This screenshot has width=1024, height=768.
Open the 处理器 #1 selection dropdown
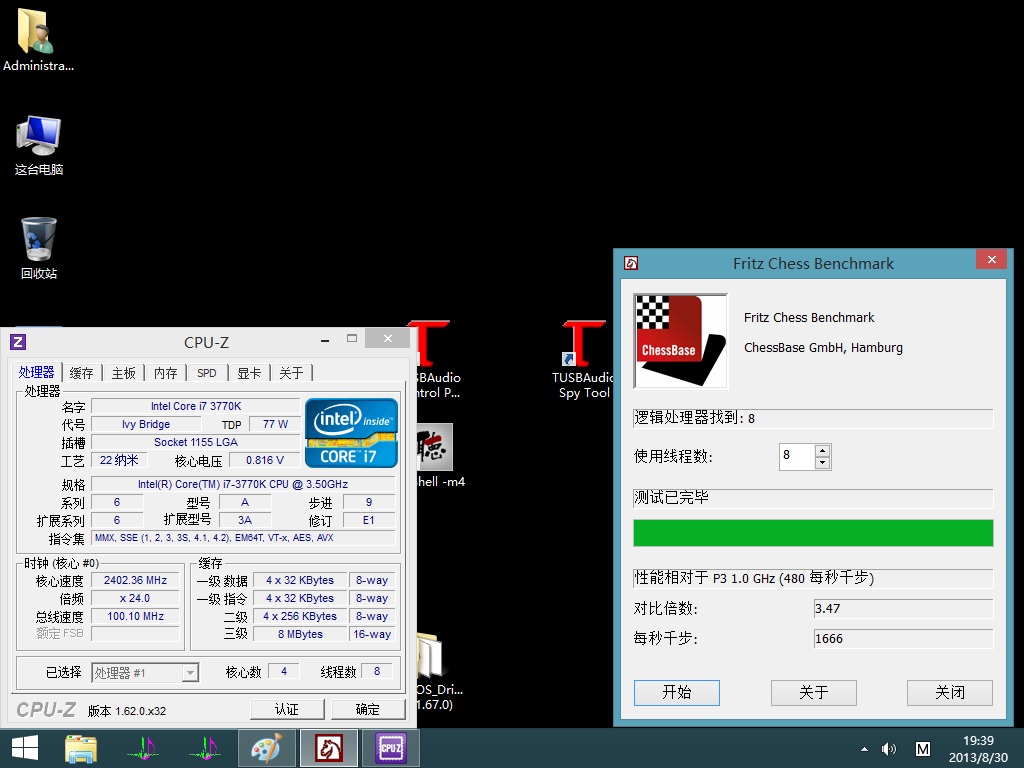(145, 673)
